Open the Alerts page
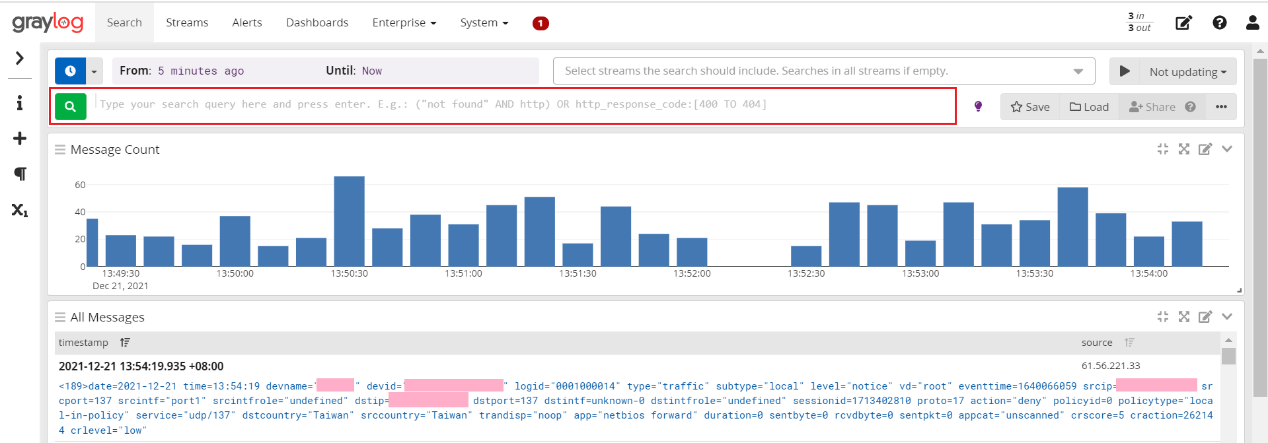 (x=247, y=22)
